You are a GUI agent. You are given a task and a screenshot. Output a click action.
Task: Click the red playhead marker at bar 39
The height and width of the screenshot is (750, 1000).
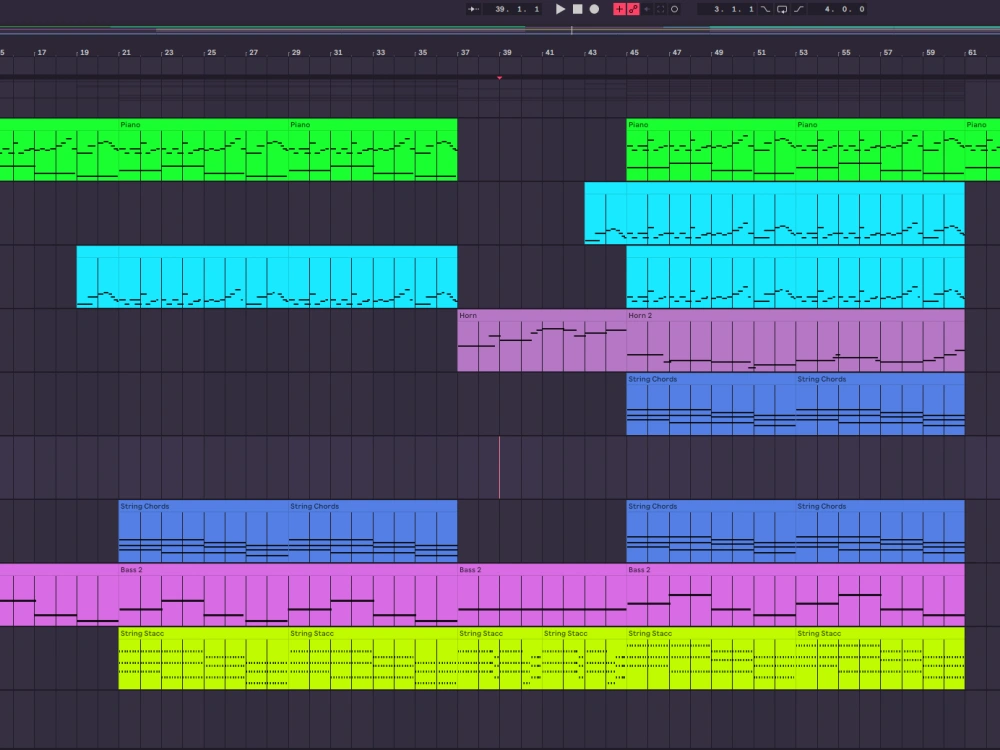pyautogui.click(x=499, y=78)
